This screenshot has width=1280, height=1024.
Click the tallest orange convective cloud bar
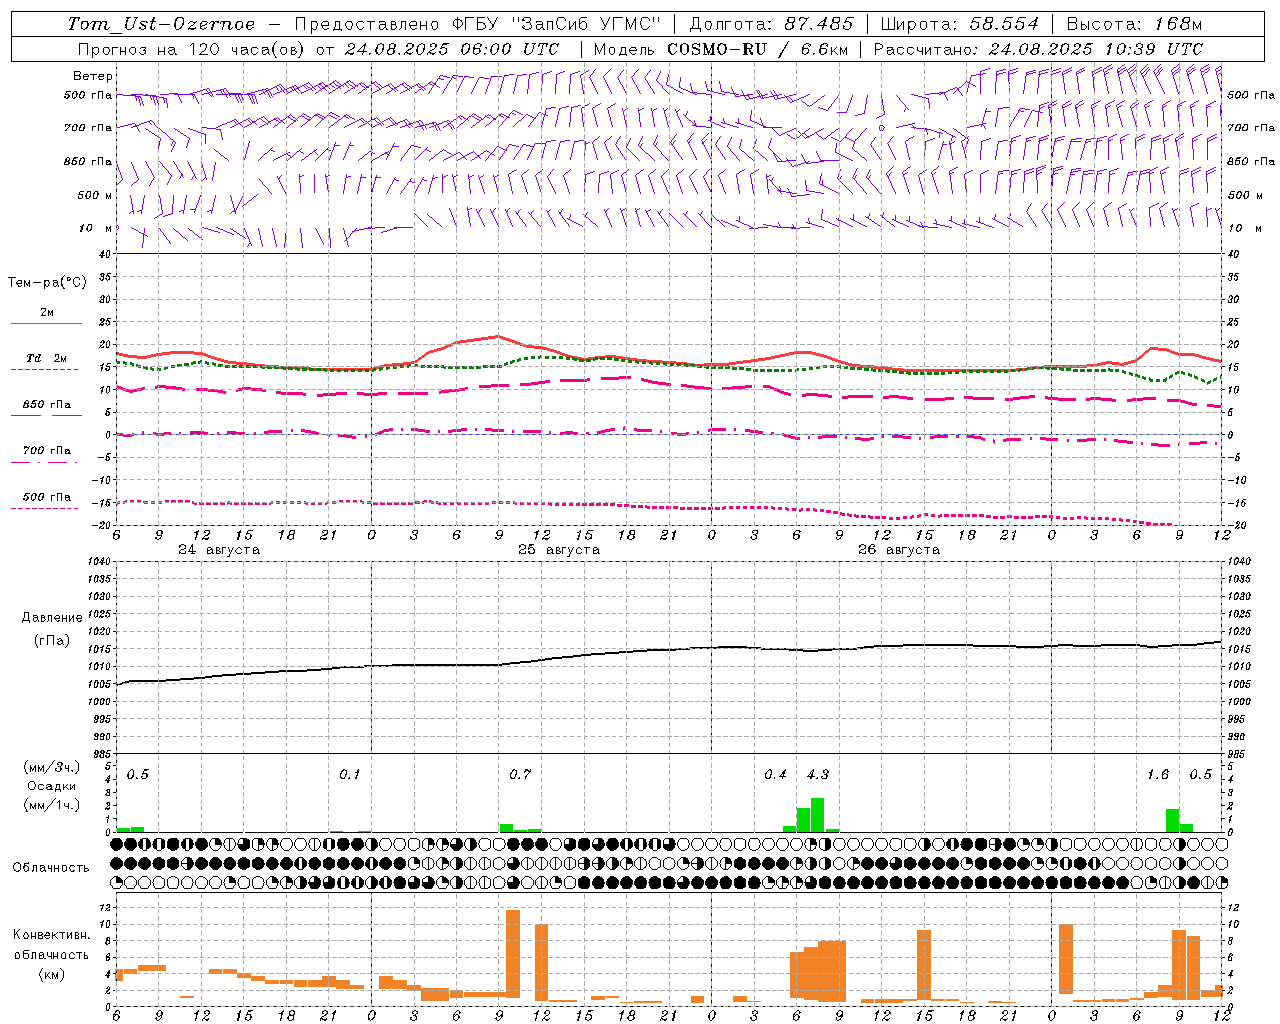(513, 954)
